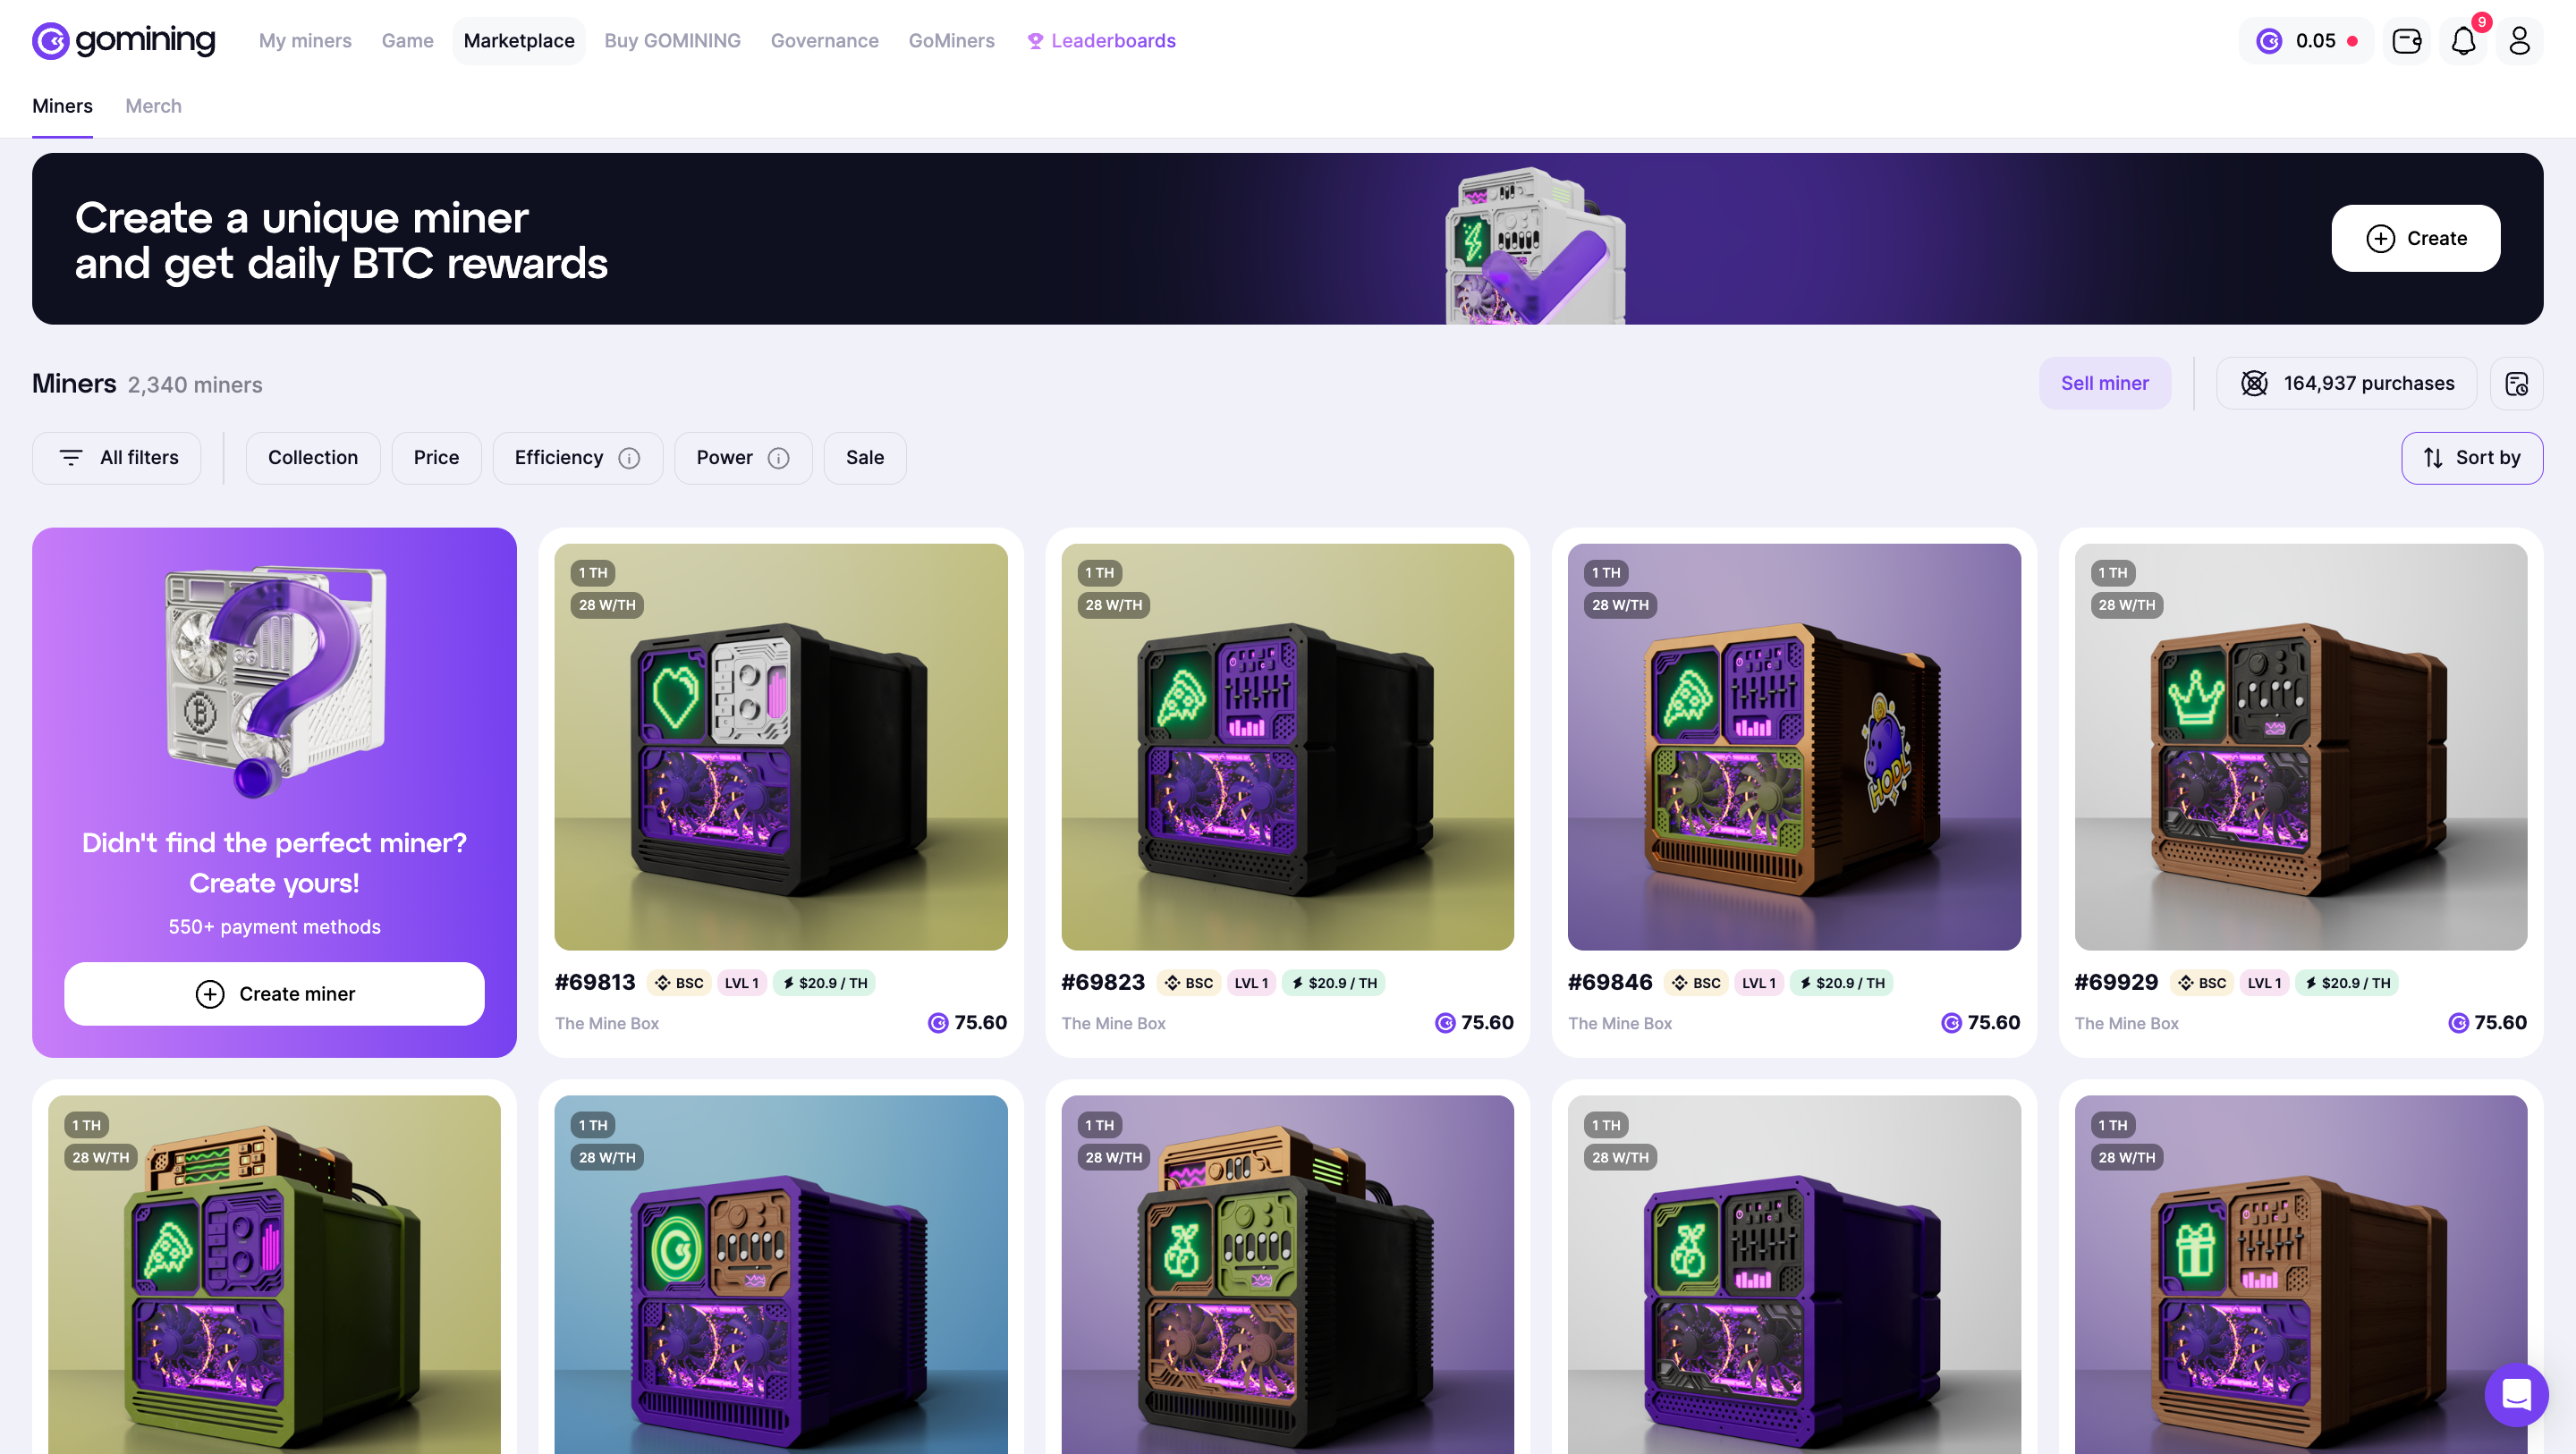Switch to the Merch tab
This screenshot has width=2576, height=1454.
[x=153, y=106]
